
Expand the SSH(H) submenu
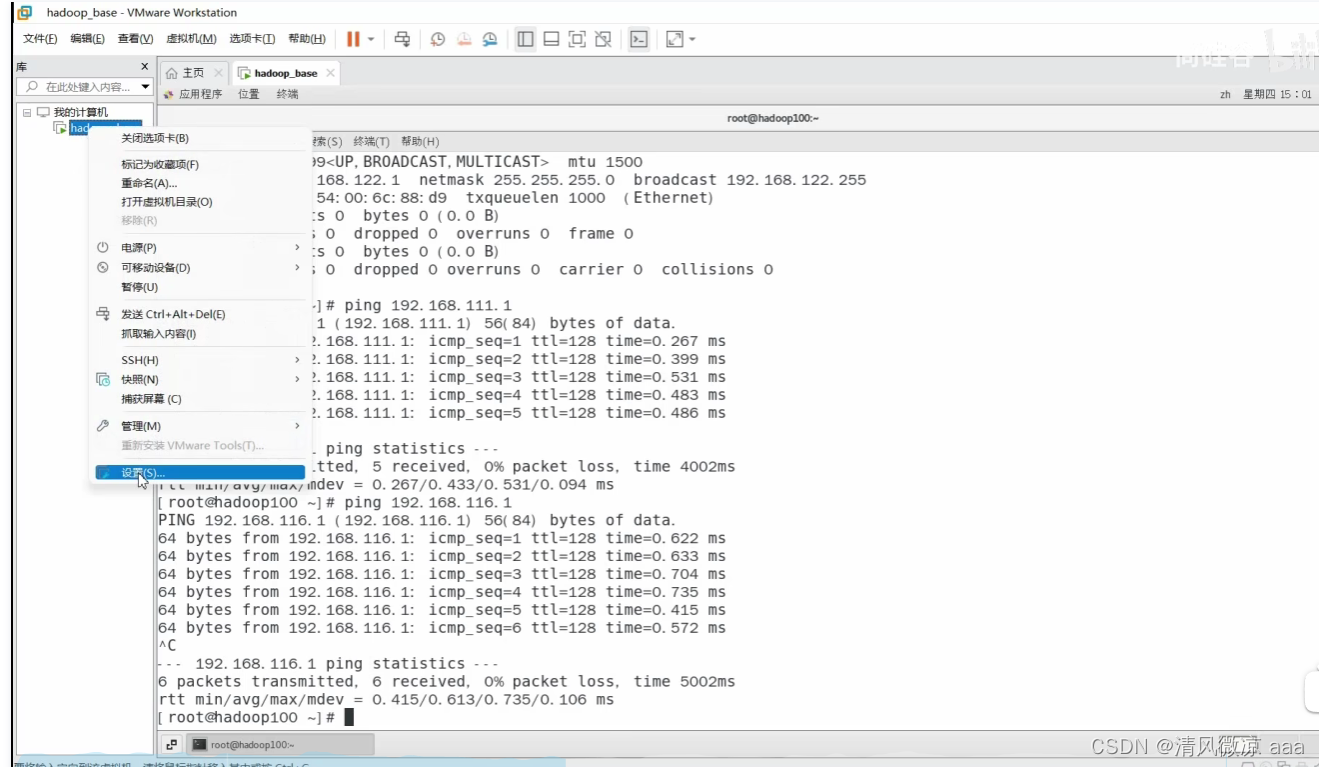click(199, 360)
